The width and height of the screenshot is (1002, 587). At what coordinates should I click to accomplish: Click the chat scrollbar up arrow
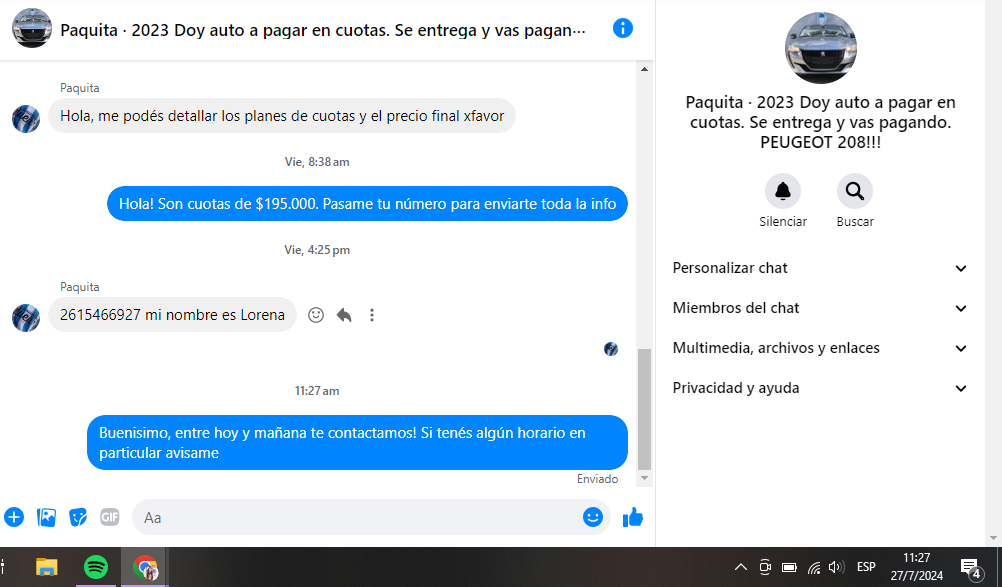click(645, 69)
